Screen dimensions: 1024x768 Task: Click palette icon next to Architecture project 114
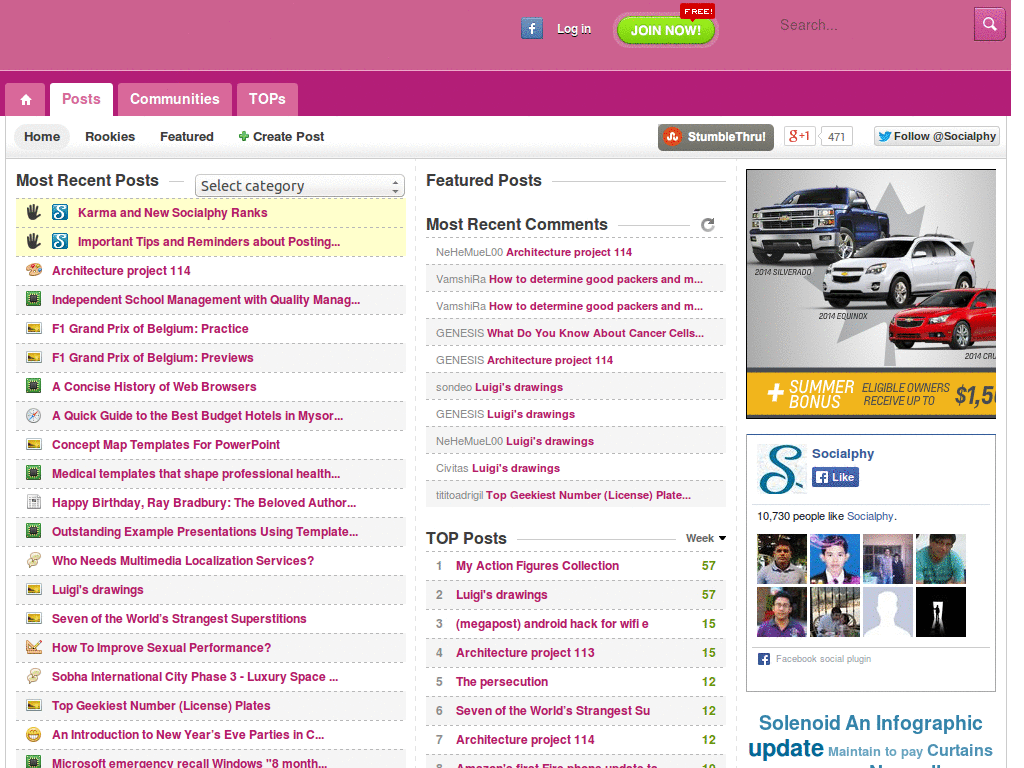pyautogui.click(x=33, y=270)
